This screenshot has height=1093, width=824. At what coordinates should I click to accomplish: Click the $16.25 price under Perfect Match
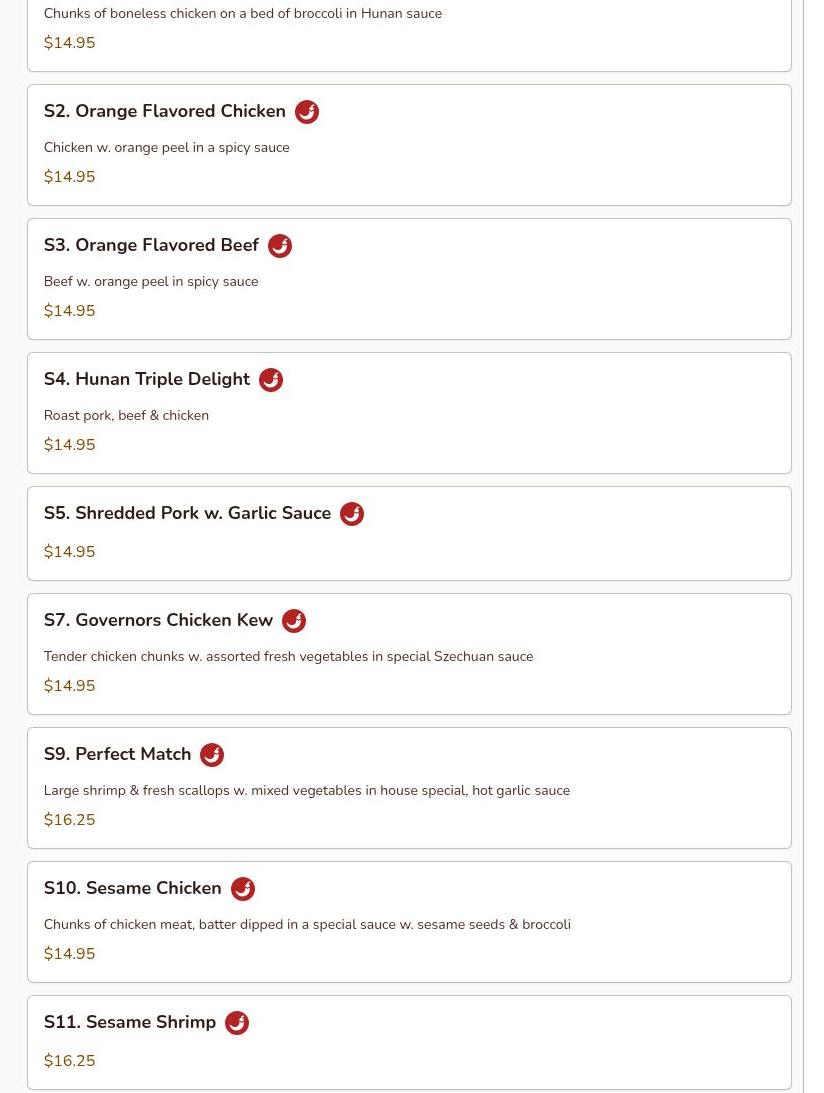(x=70, y=820)
